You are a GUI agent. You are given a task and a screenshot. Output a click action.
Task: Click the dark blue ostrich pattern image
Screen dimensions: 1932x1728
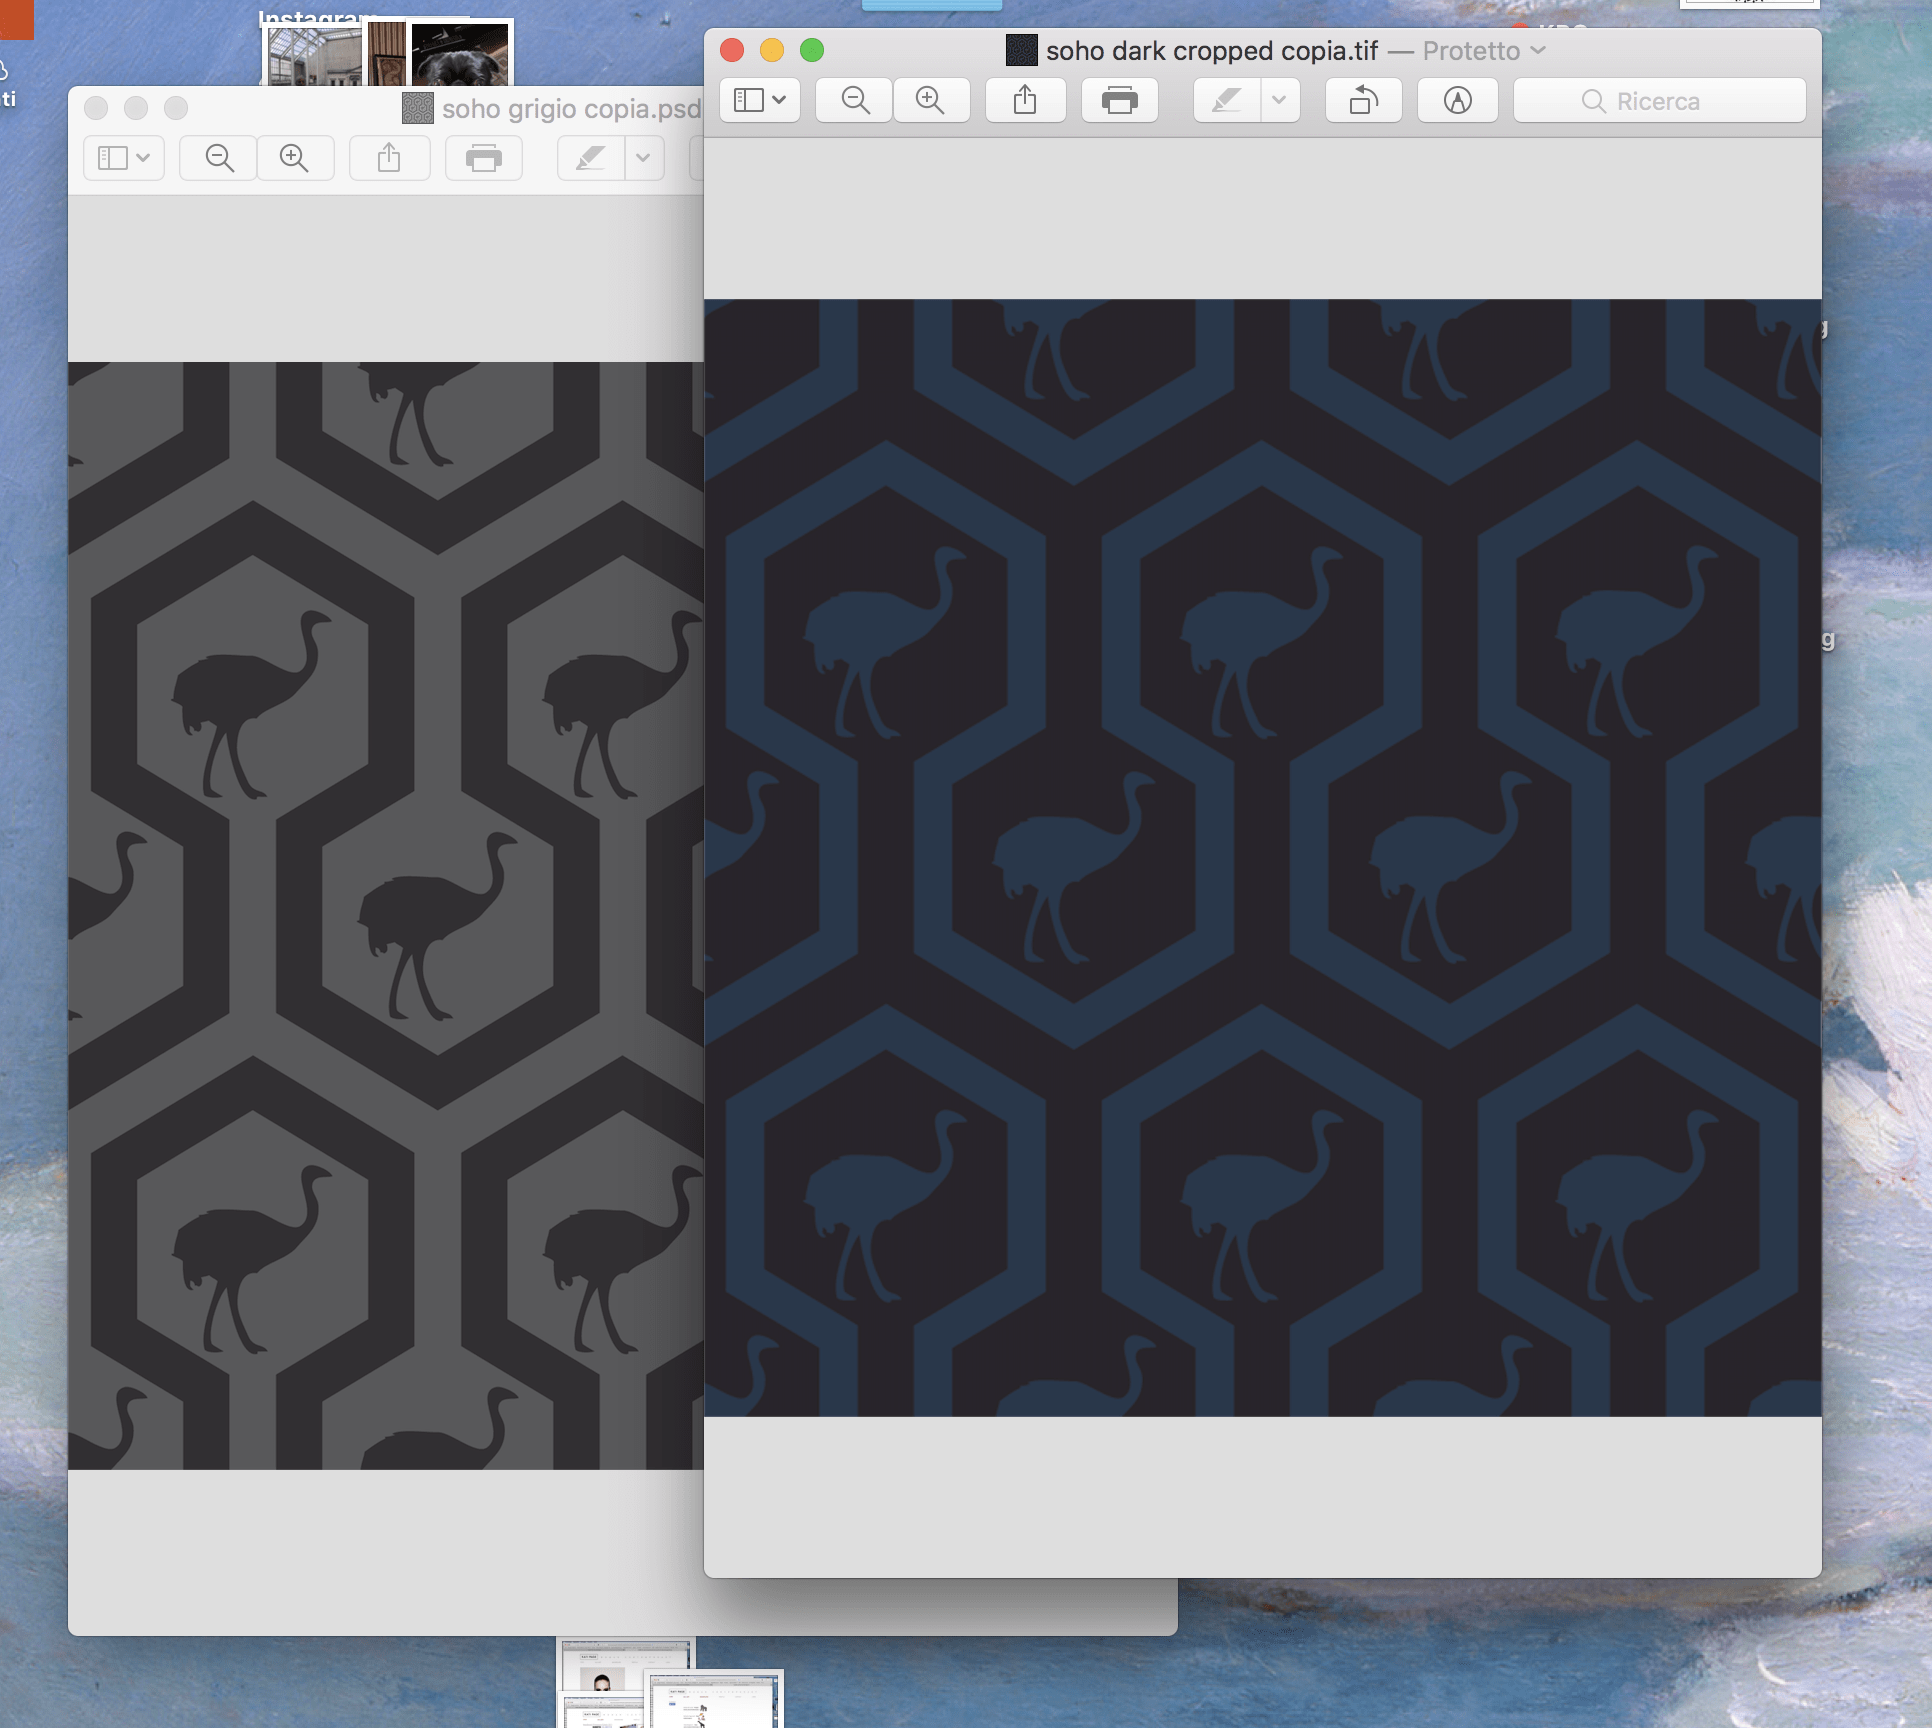(1263, 858)
